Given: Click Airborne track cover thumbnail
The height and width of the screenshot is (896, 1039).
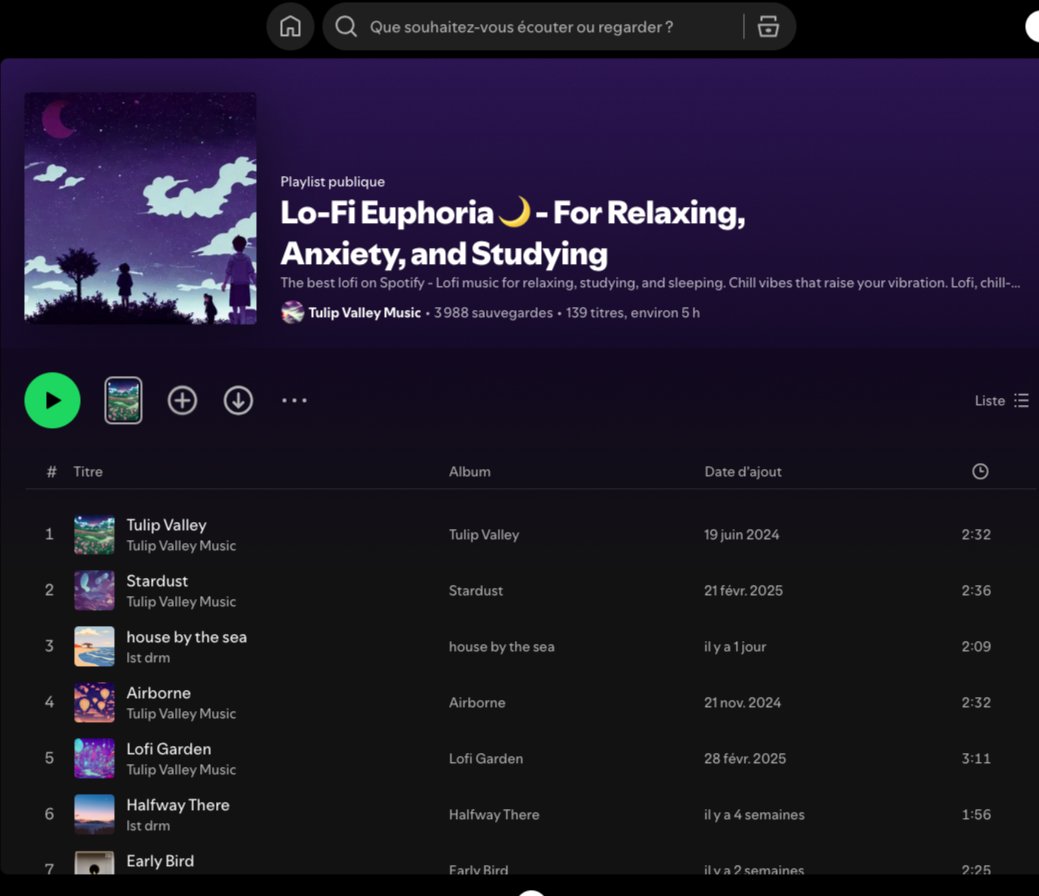Looking at the screenshot, I should pyautogui.click(x=94, y=702).
